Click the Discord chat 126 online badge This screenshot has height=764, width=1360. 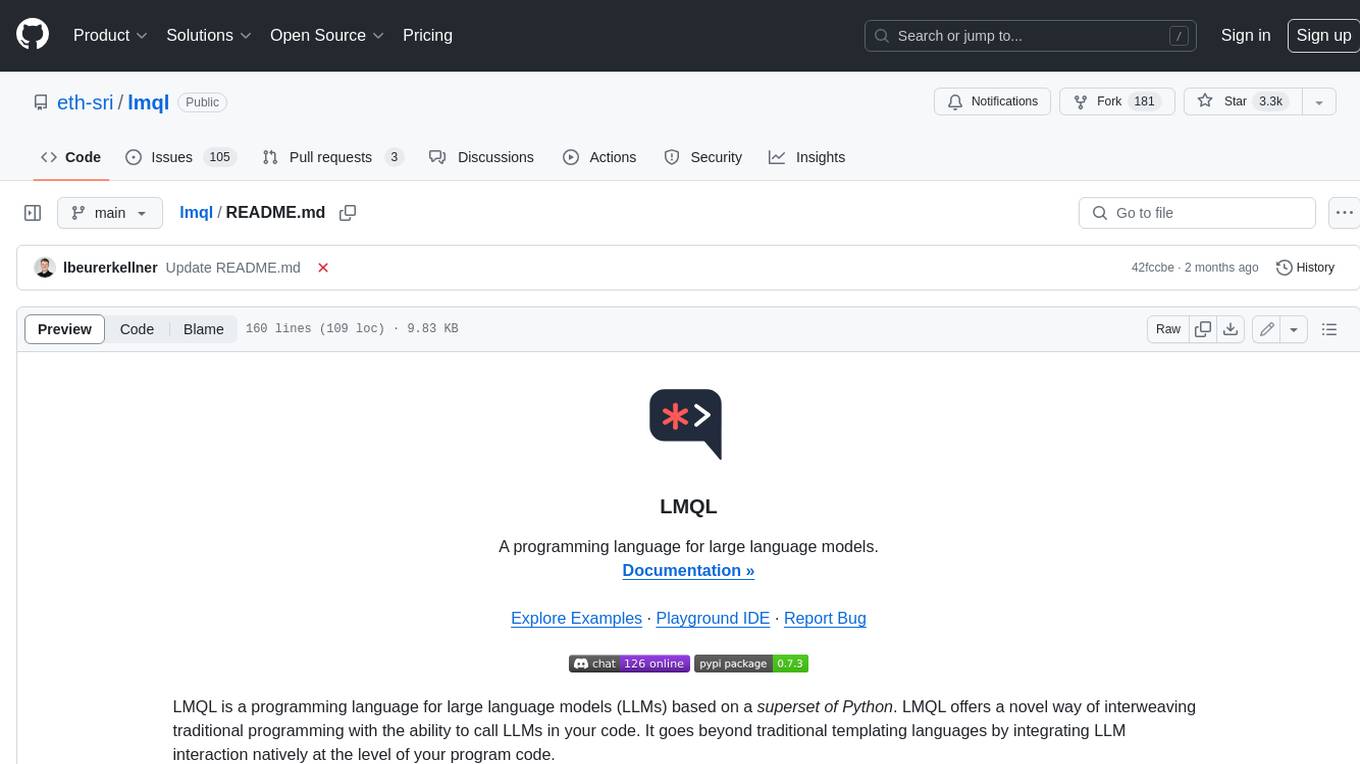[x=629, y=663]
